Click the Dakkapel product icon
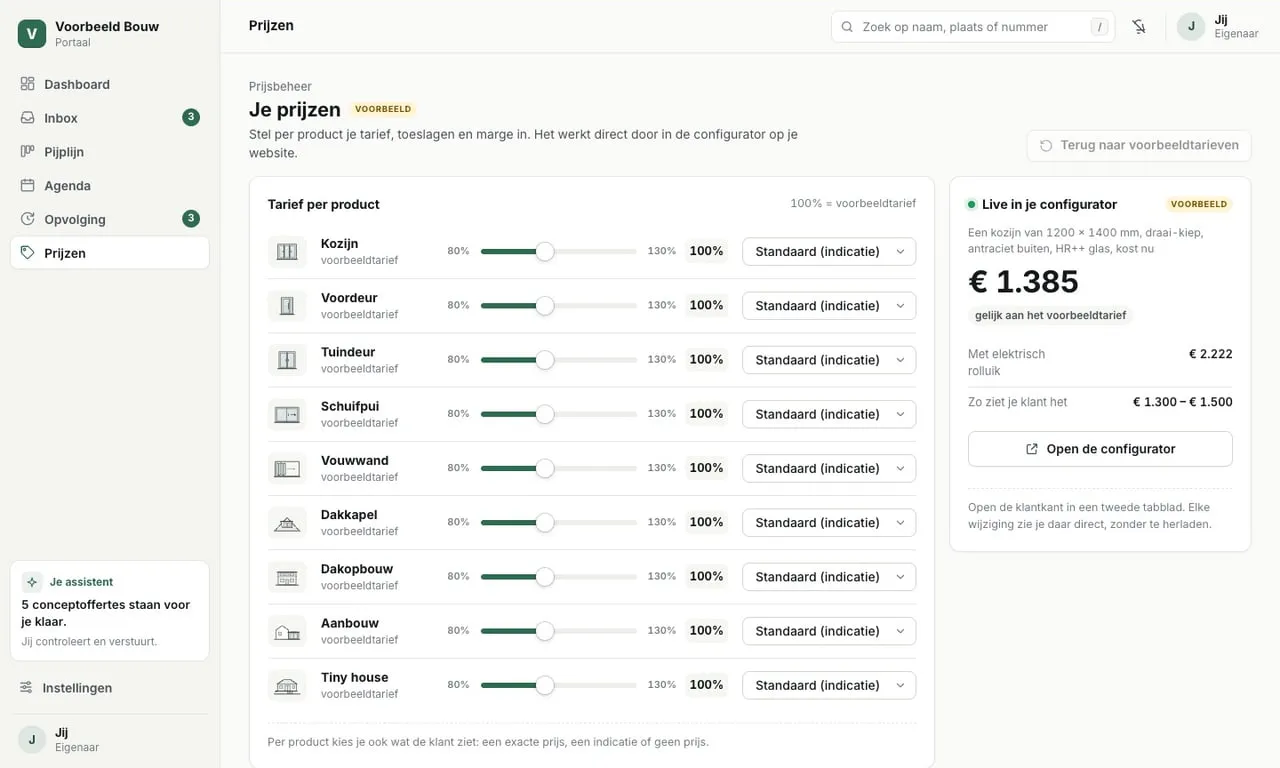This screenshot has height=768, width=1280. [287, 522]
